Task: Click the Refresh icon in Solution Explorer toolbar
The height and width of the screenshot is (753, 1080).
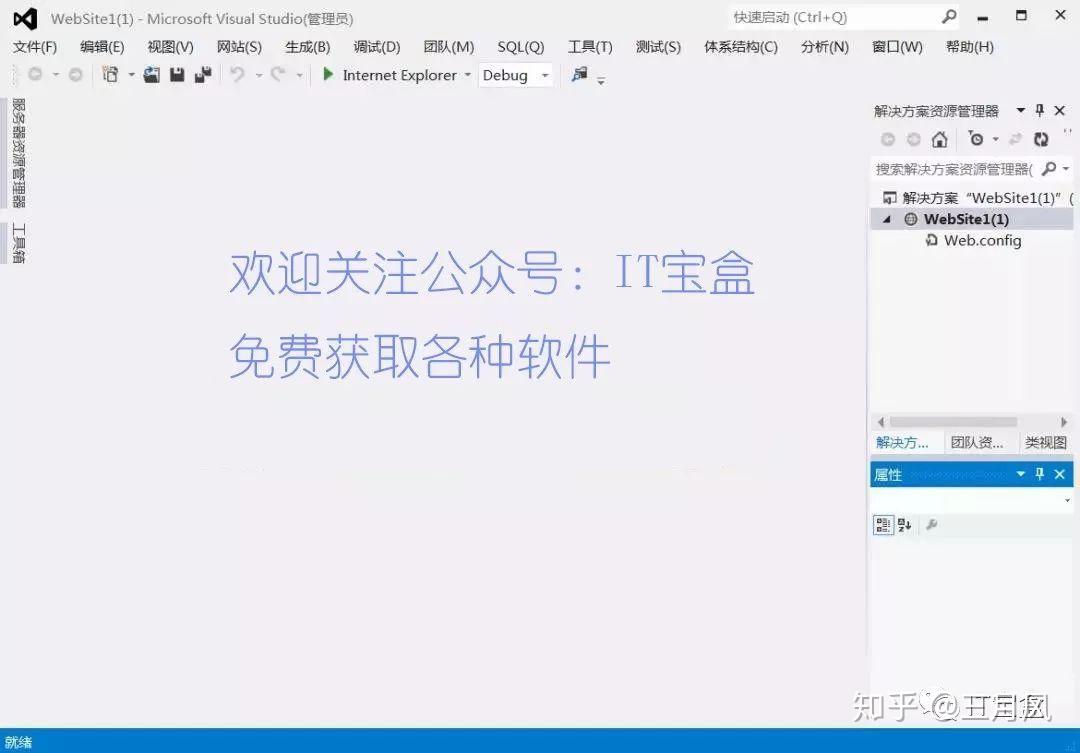Action: [1042, 139]
